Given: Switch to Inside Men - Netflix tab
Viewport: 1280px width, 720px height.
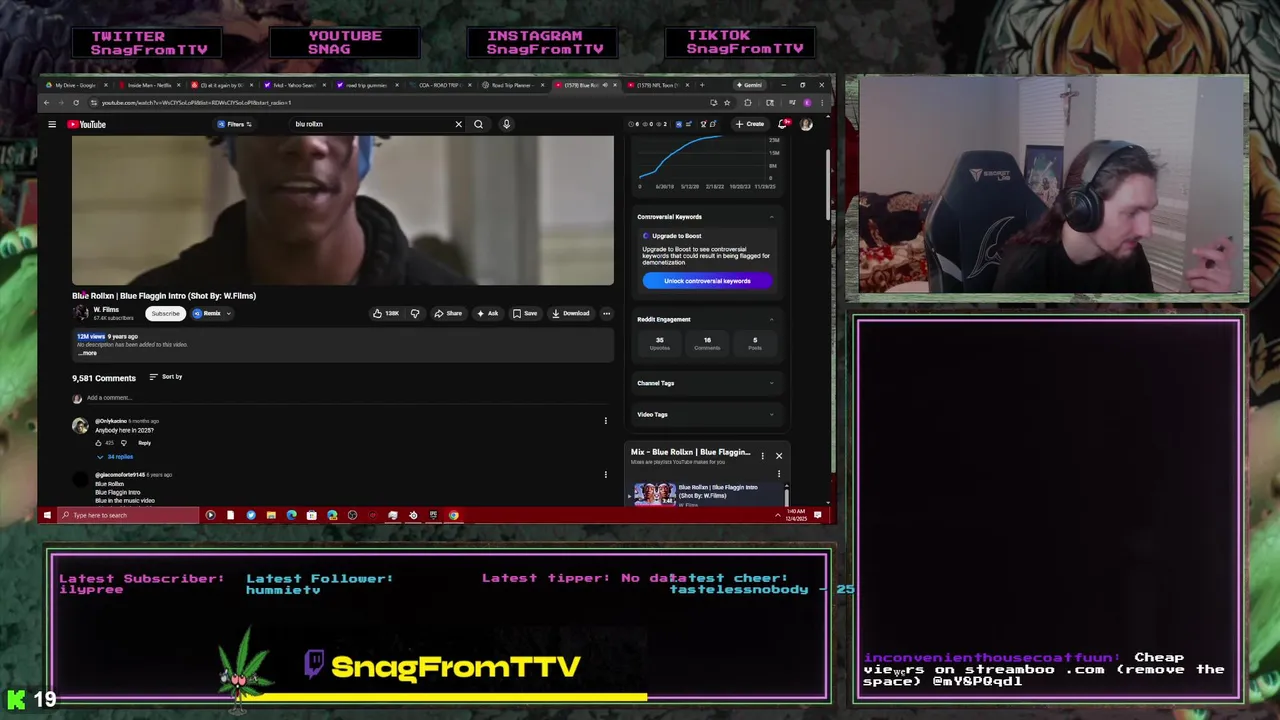Looking at the screenshot, I should (x=150, y=85).
